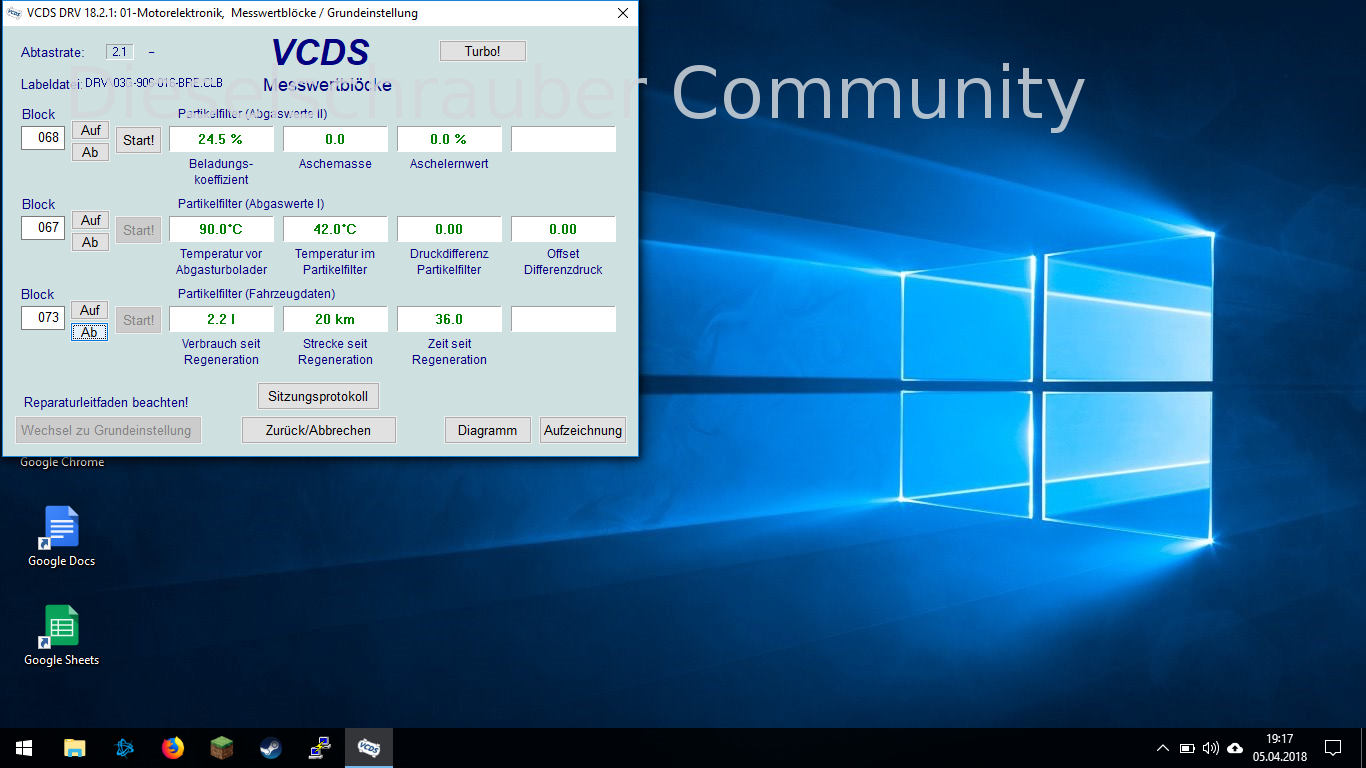This screenshot has height=768, width=1366.
Task: Increase block 067 with Auf
Action: (90, 220)
